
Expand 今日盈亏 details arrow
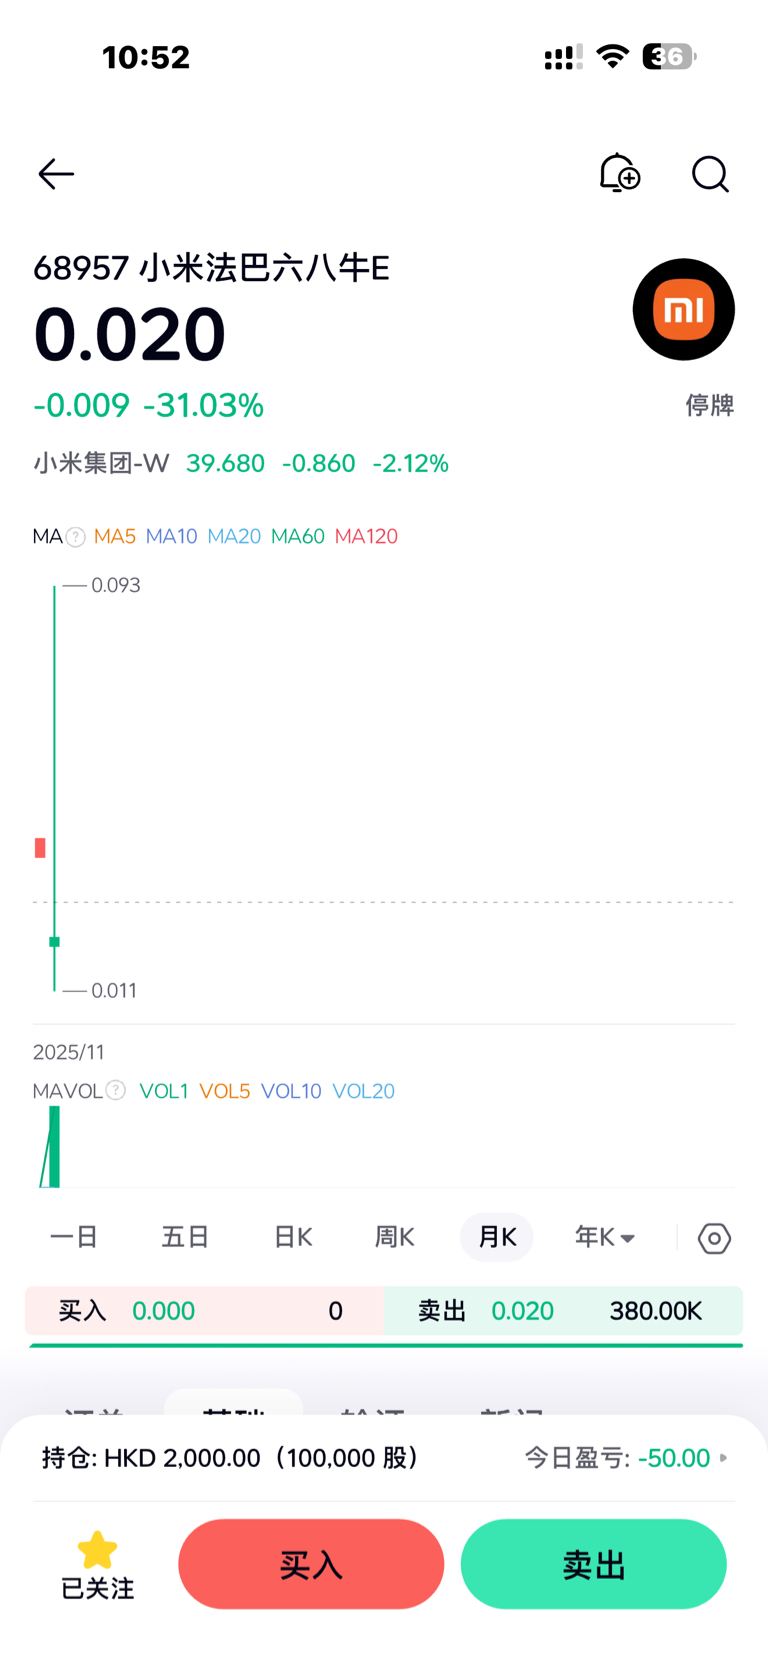[724, 1458]
